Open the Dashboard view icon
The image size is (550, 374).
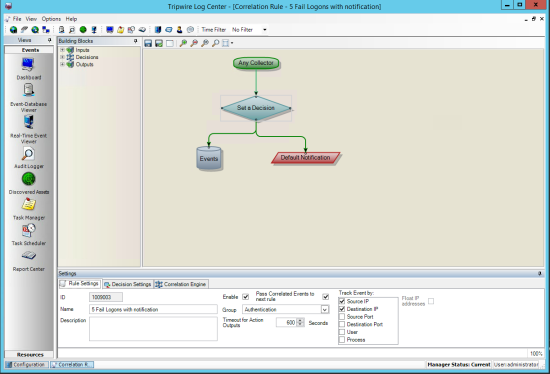coord(28,65)
